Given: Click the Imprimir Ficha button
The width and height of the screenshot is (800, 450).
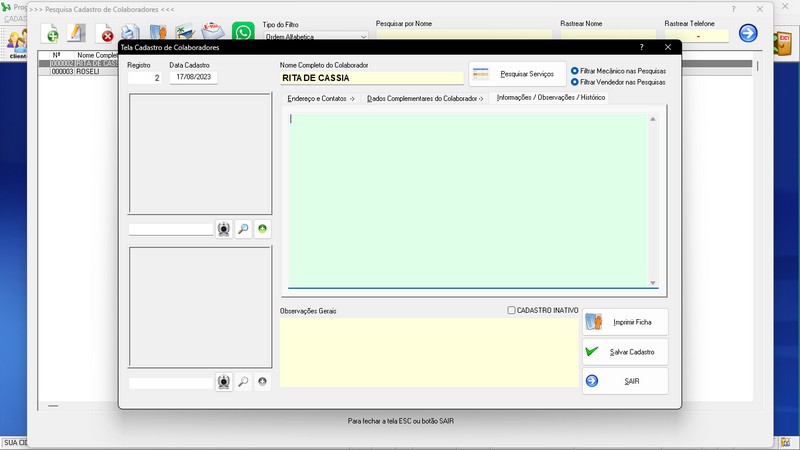Looking at the screenshot, I should tap(625, 322).
